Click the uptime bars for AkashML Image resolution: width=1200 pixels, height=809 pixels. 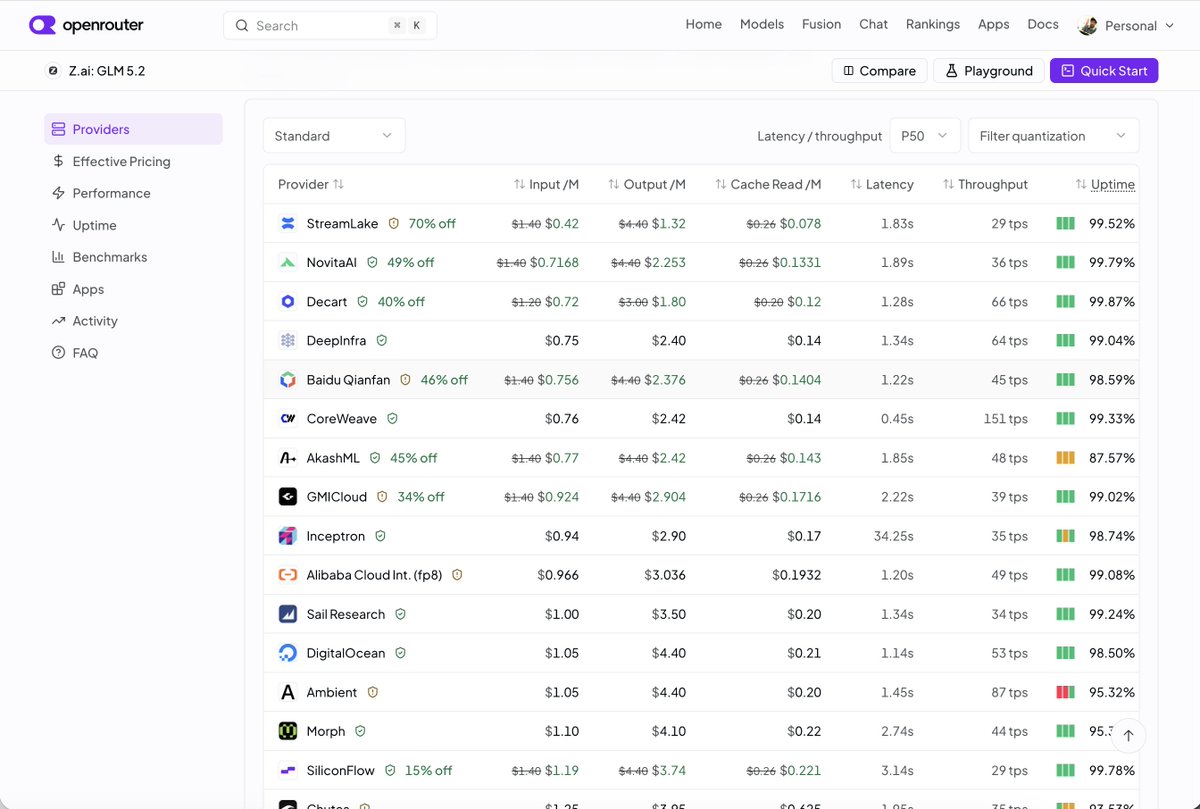pos(1066,458)
